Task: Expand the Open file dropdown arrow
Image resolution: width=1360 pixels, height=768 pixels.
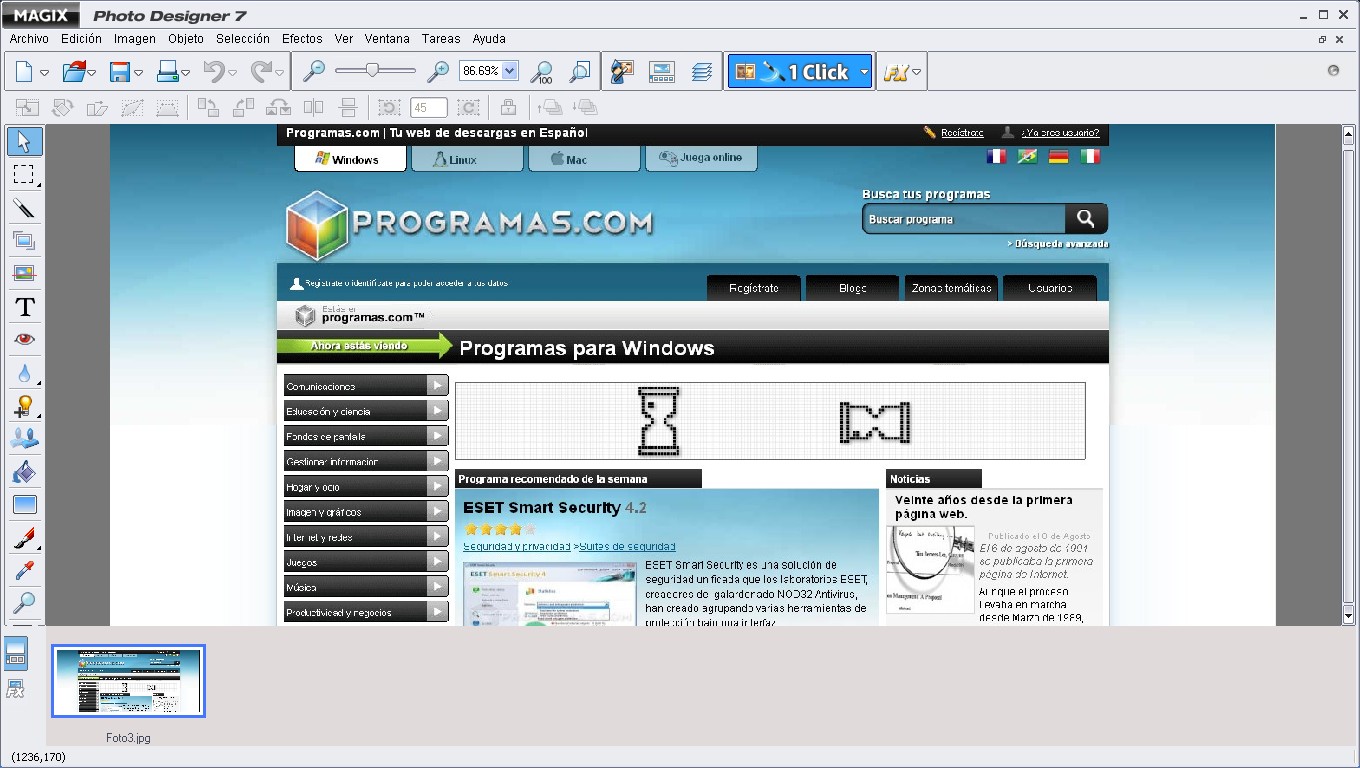Action: [92, 73]
